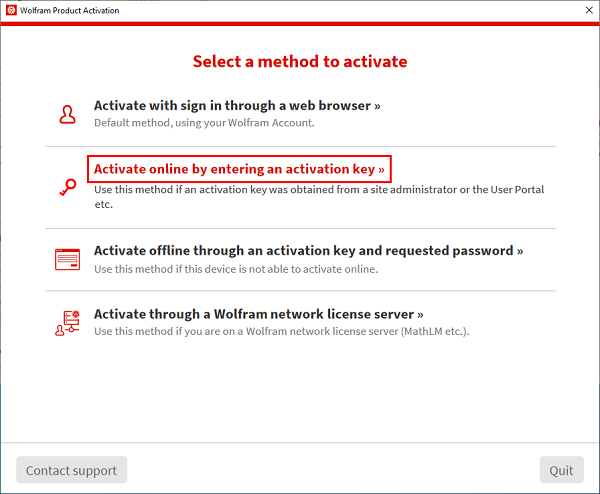Choose Activate with sign in through web browser
600x494 pixels.
click(x=237, y=106)
